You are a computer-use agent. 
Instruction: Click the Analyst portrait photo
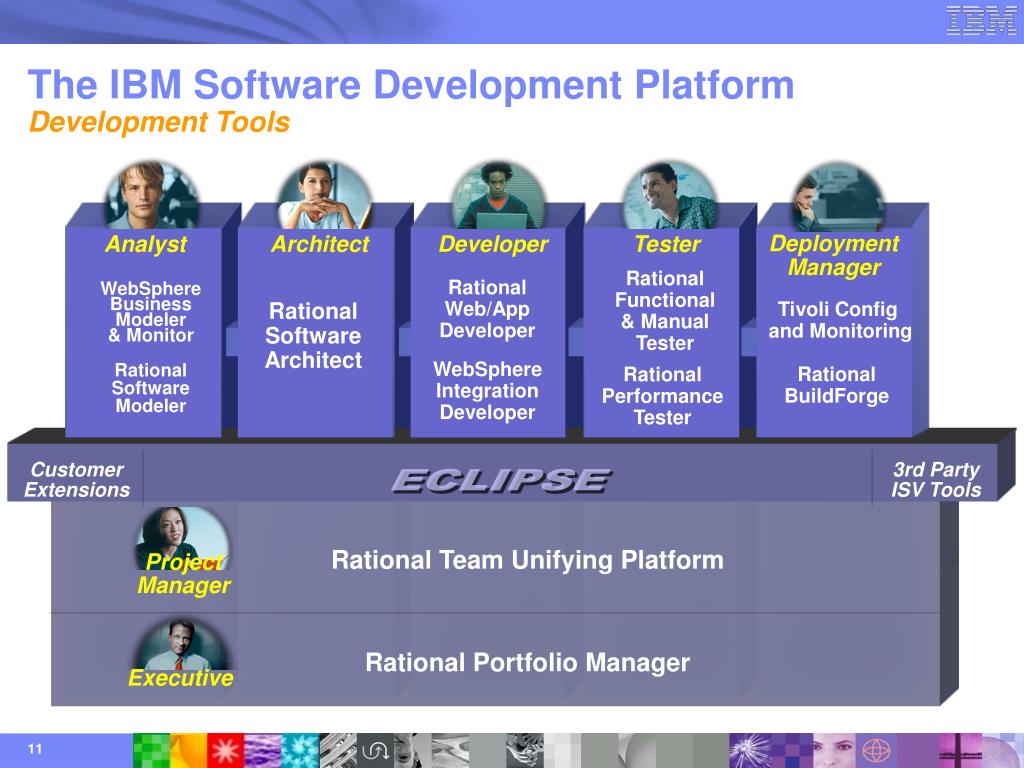coord(152,195)
